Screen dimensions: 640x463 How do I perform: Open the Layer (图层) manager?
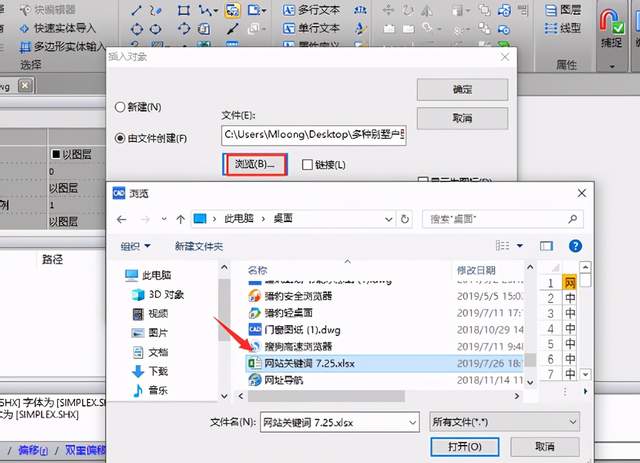[x=563, y=10]
